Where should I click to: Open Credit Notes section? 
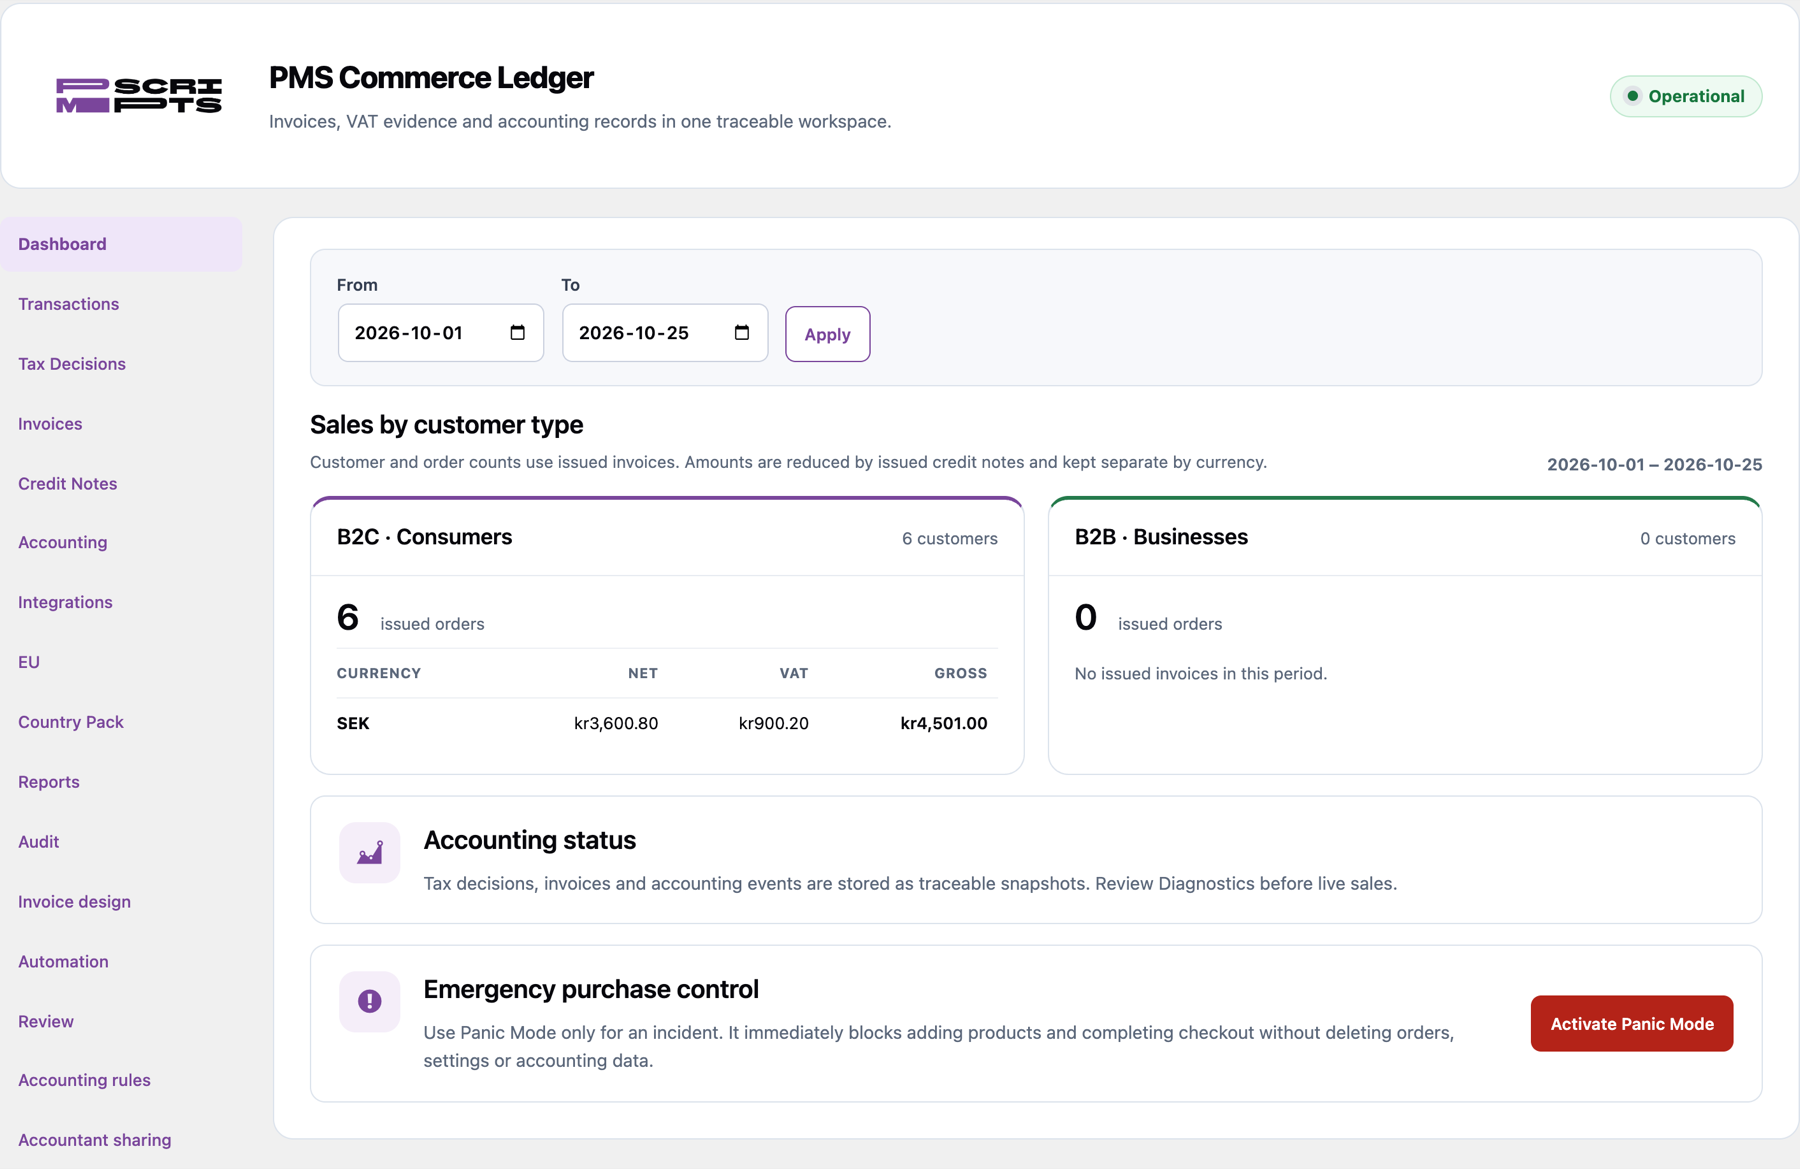click(x=67, y=483)
